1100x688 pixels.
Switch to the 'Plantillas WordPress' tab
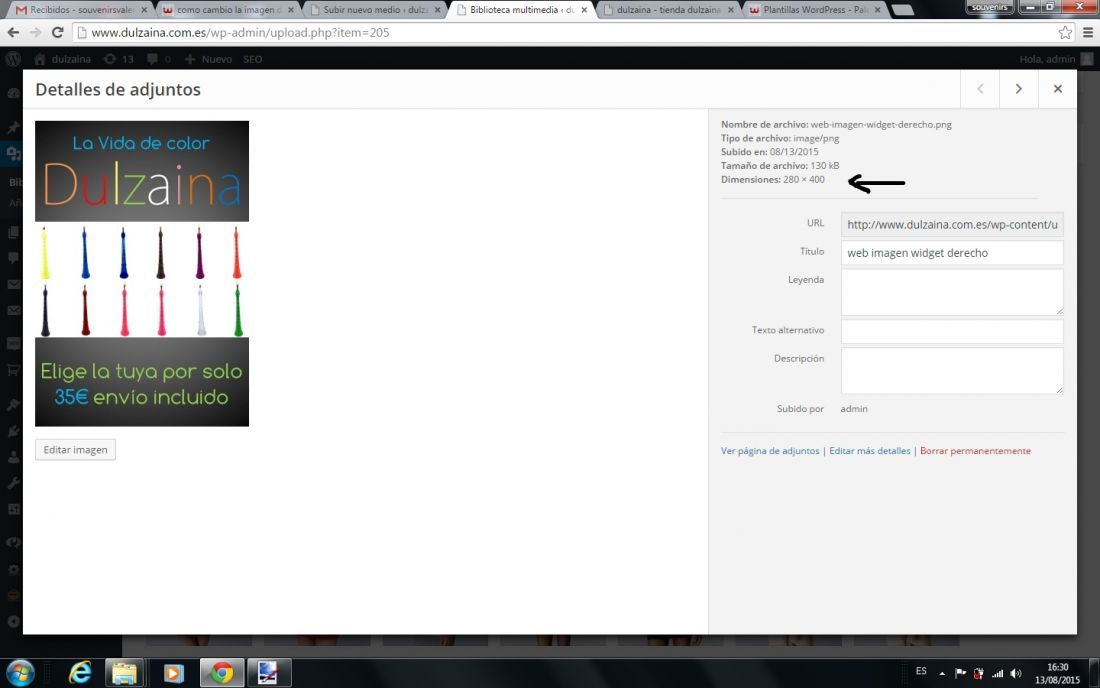[x=814, y=10]
